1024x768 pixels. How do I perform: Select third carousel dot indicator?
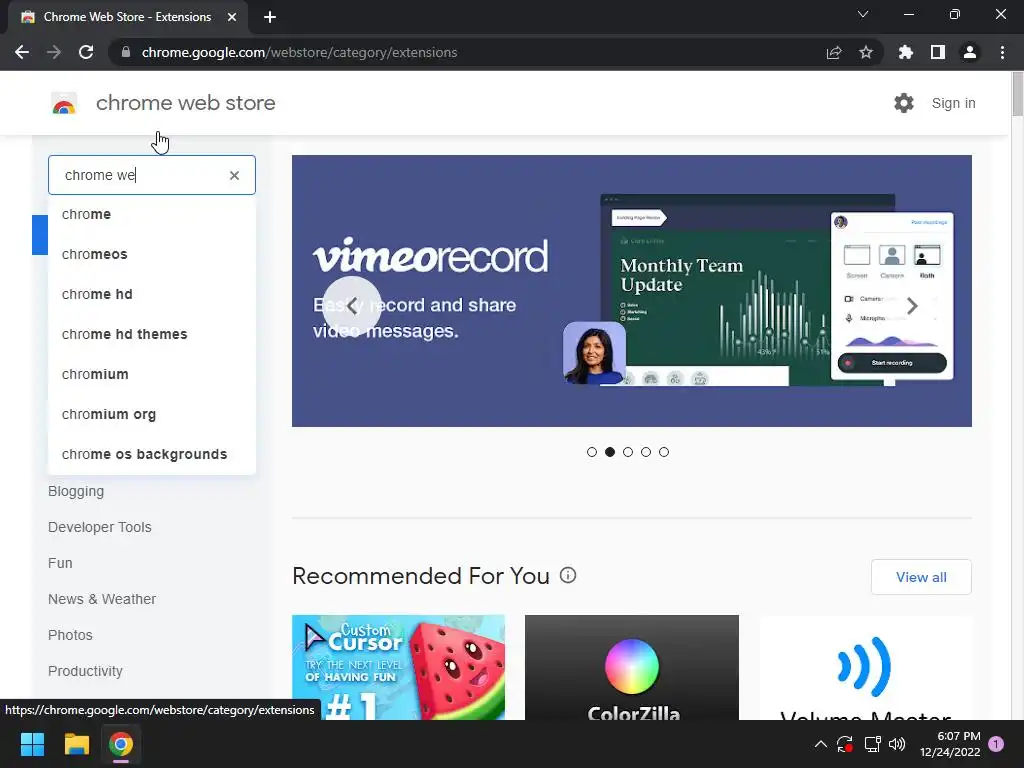click(x=628, y=452)
